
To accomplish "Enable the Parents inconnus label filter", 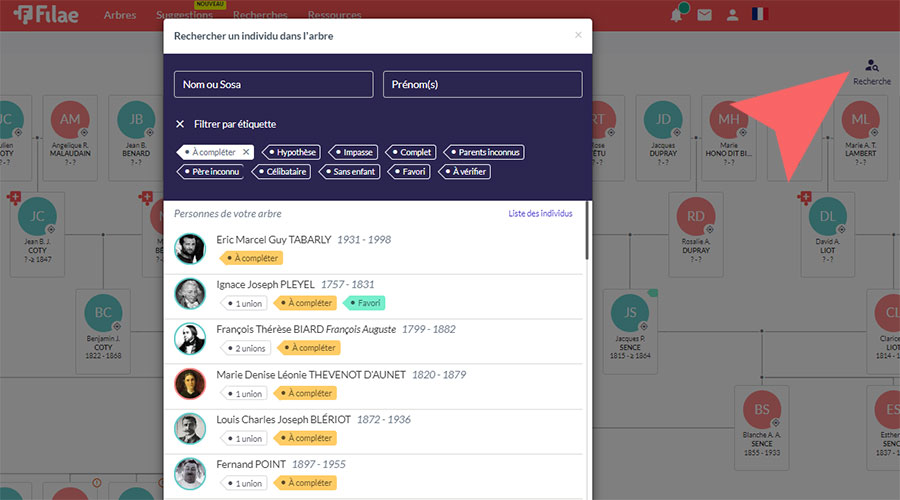I will coord(484,152).
